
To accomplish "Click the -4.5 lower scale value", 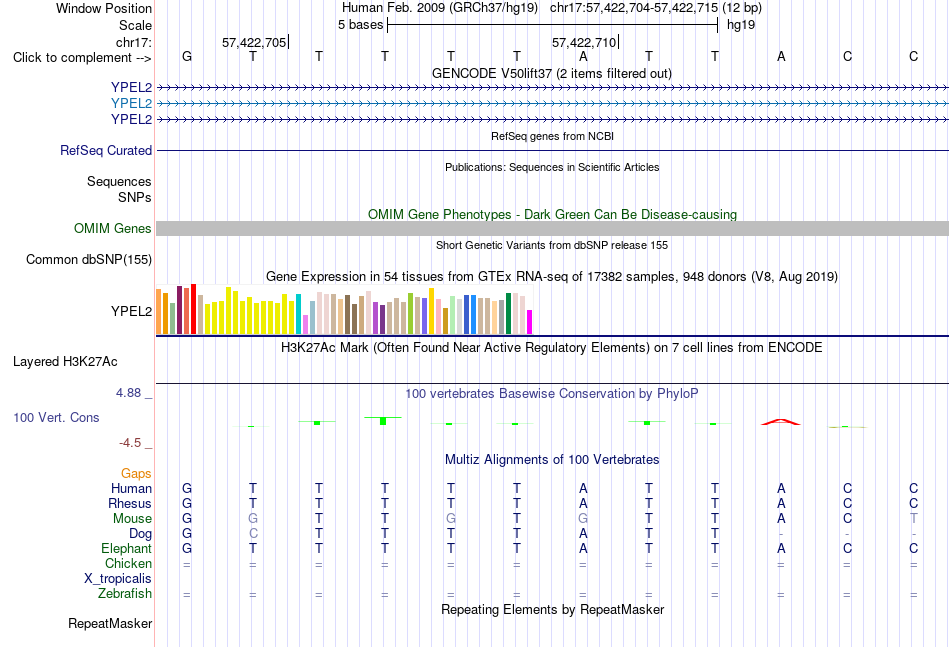I will (130, 443).
